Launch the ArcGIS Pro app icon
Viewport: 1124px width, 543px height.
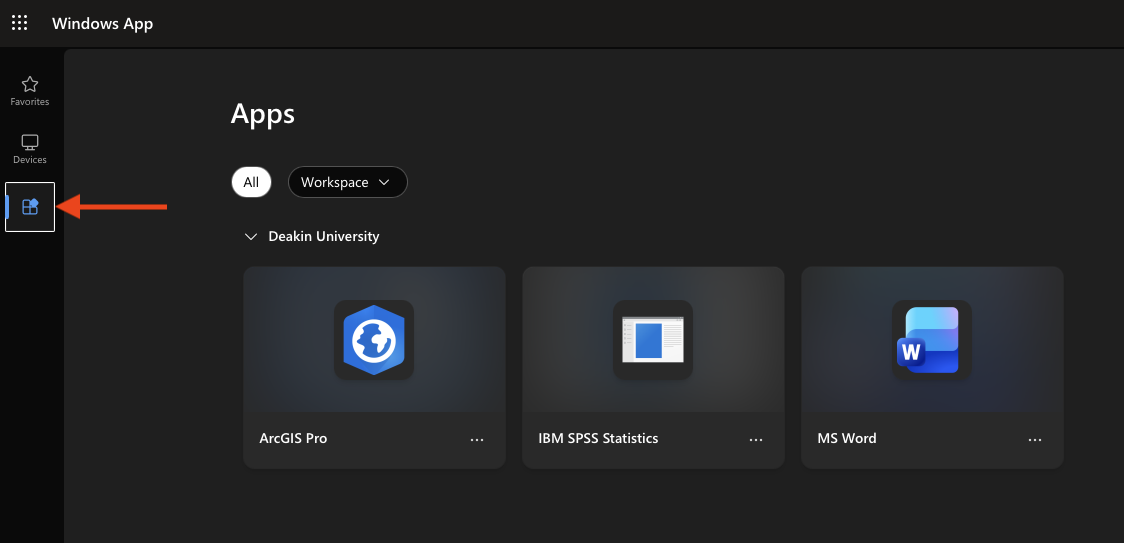point(373,340)
